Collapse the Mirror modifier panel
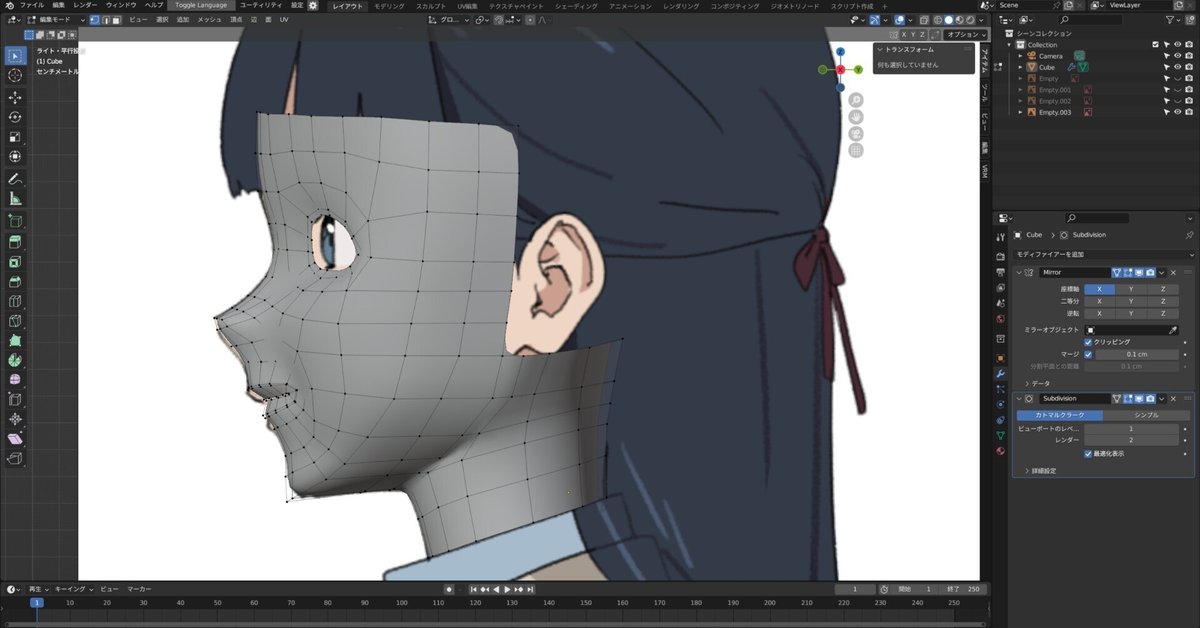This screenshot has width=1200, height=628. (1019, 272)
